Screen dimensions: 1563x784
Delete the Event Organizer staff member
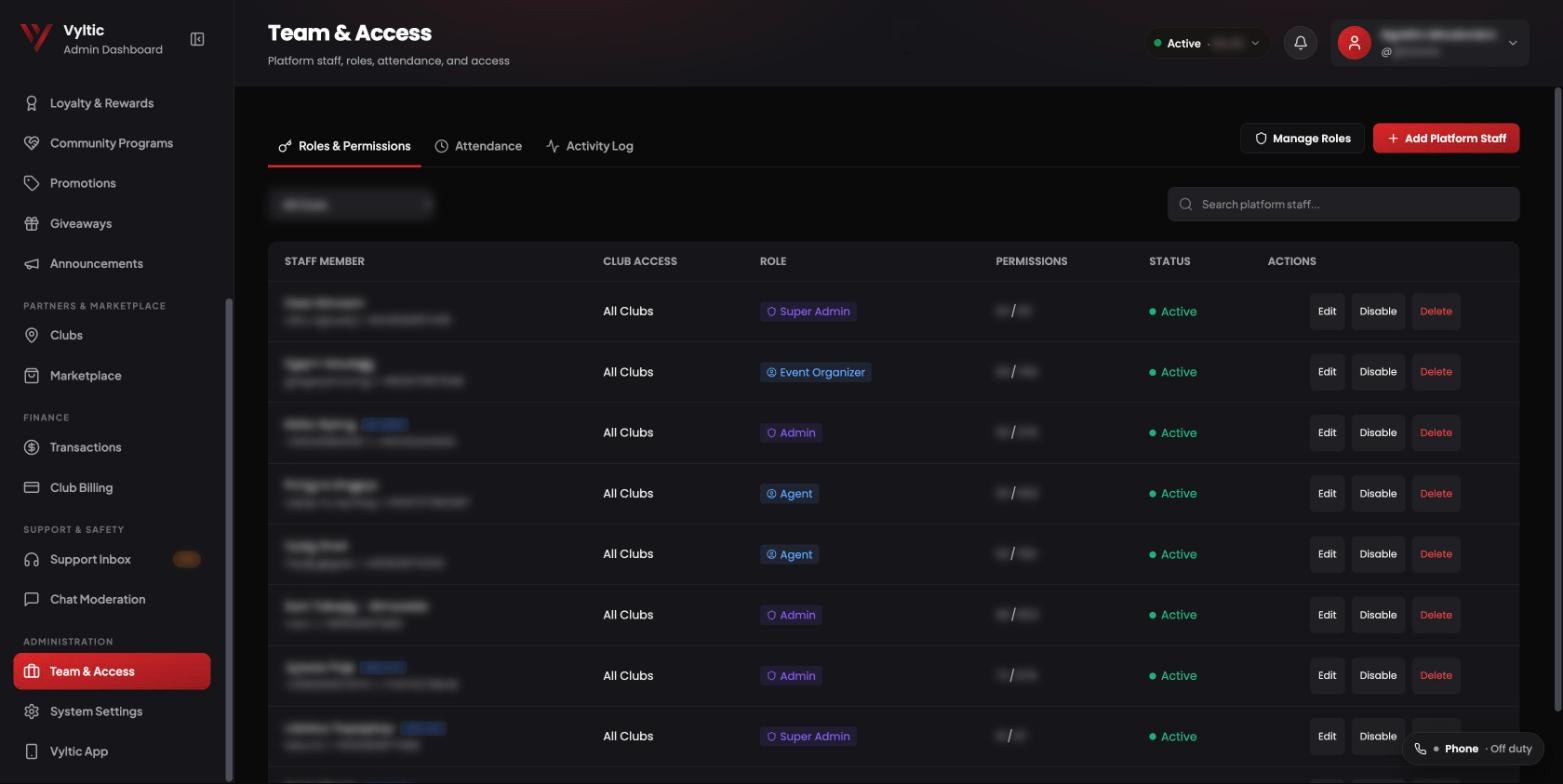pyautogui.click(x=1436, y=372)
